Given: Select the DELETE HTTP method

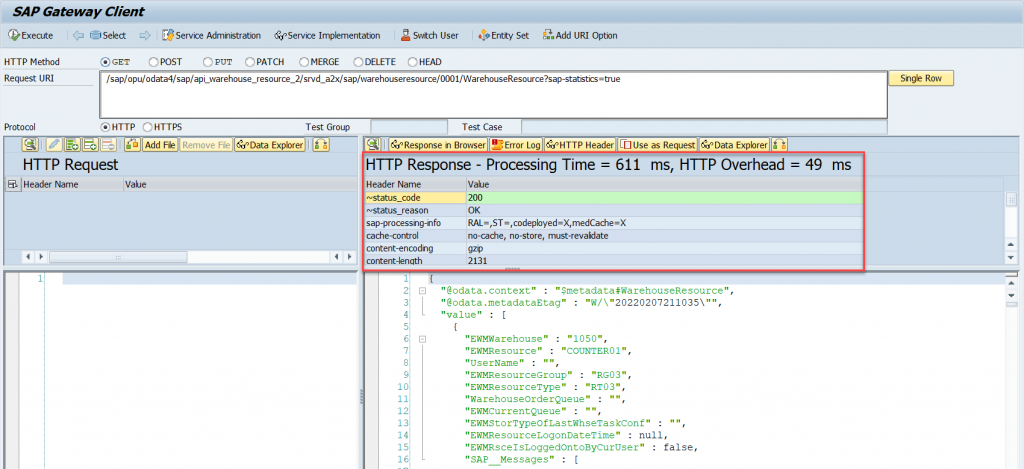Looking at the screenshot, I should (x=358, y=62).
